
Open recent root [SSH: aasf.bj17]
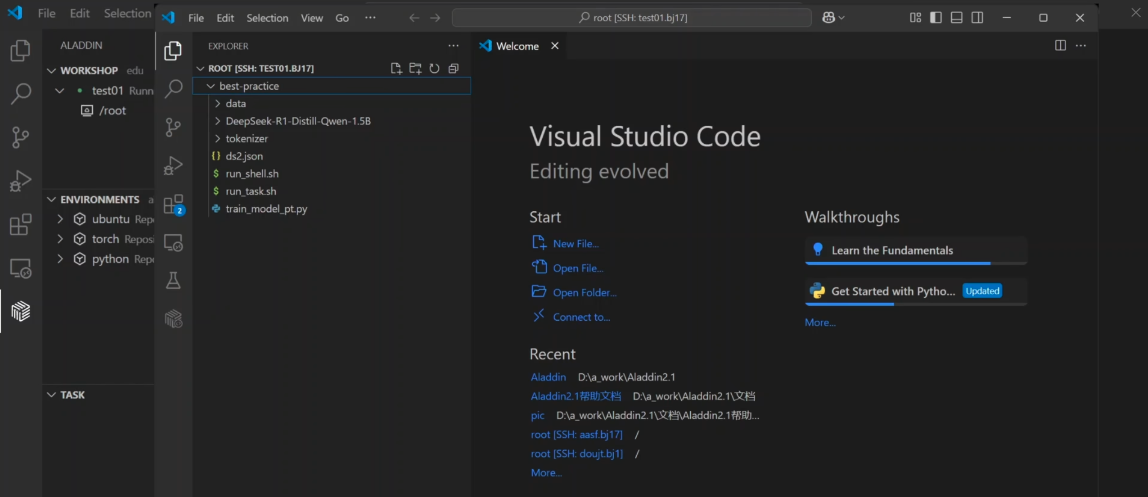click(x=577, y=435)
